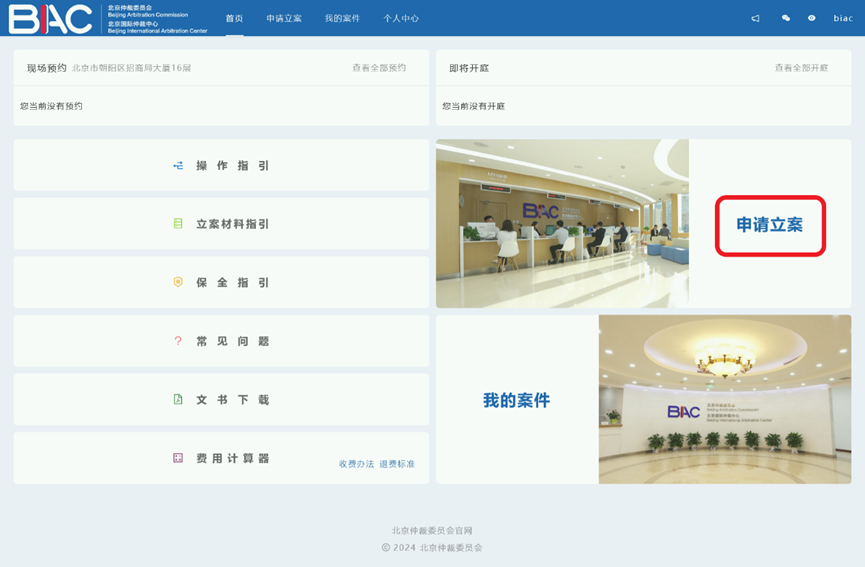
Task: Go to 我的案件 in top navigation
Action: (342, 18)
